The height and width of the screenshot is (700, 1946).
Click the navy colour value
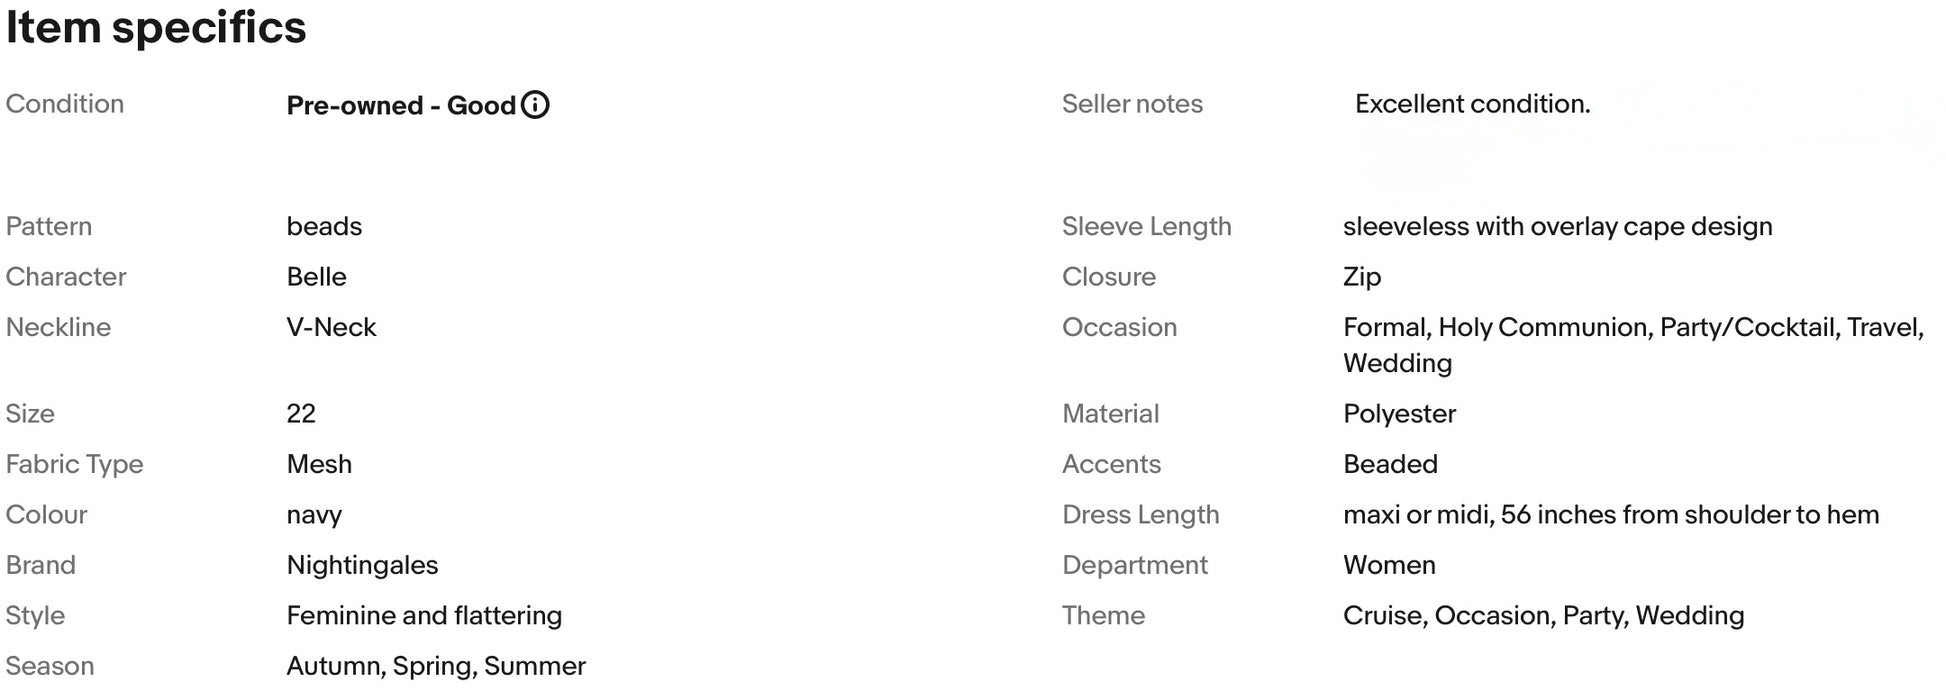[x=314, y=515]
